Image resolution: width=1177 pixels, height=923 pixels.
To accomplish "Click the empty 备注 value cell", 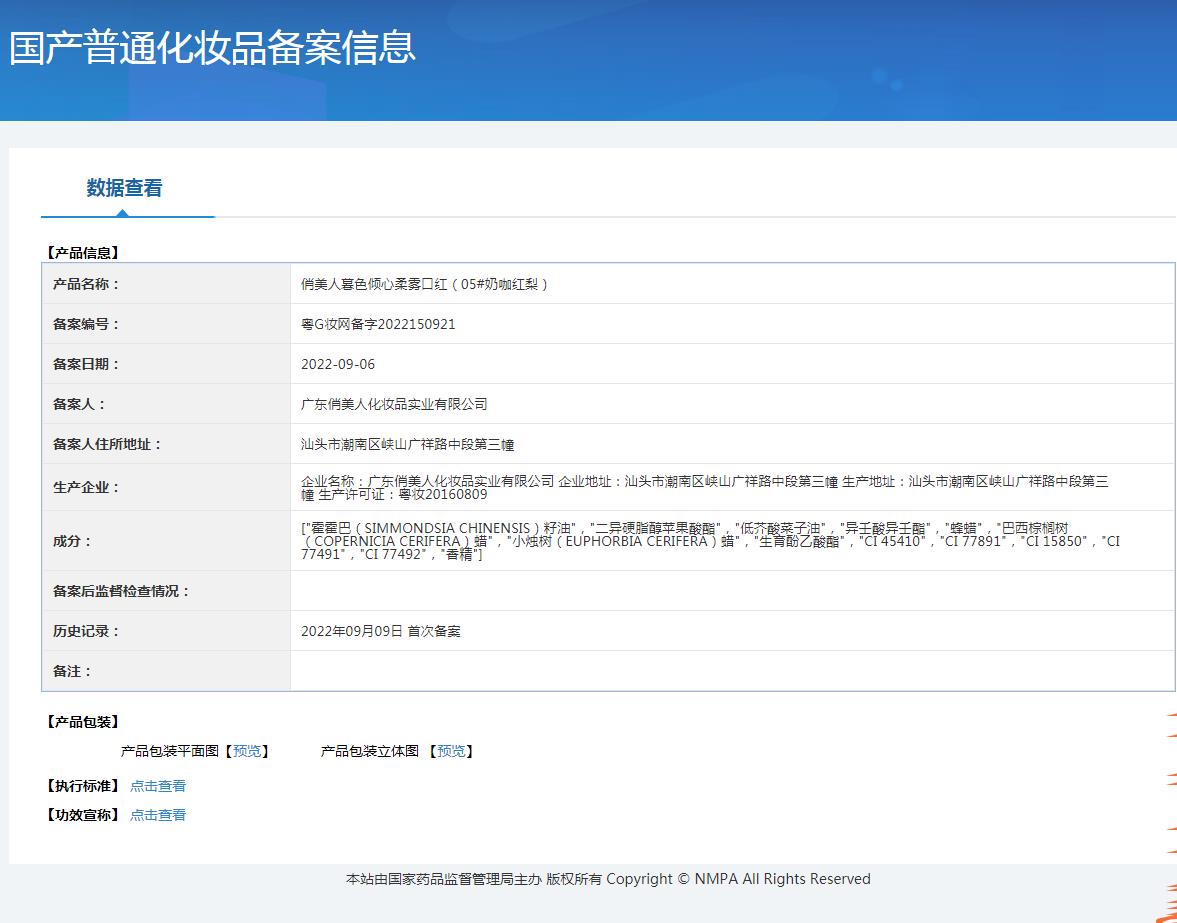I will click(731, 671).
